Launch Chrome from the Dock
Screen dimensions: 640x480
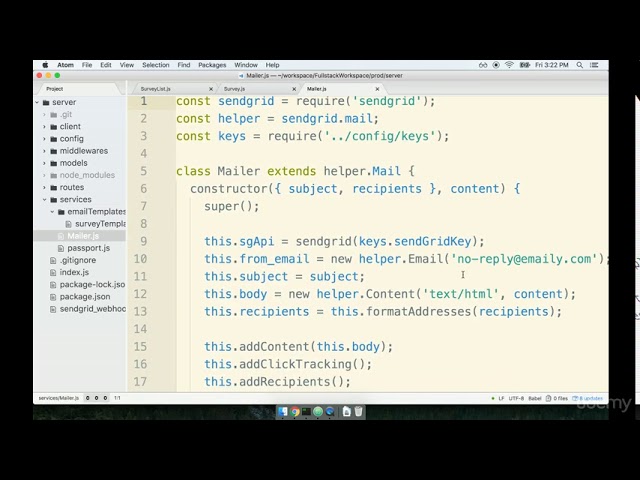tap(294, 411)
